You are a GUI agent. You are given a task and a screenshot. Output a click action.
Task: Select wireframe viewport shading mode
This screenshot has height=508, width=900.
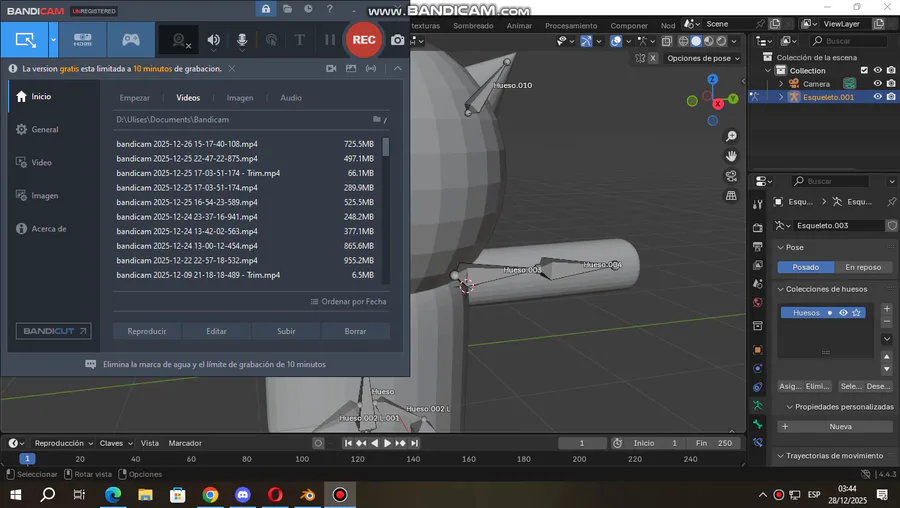point(683,41)
